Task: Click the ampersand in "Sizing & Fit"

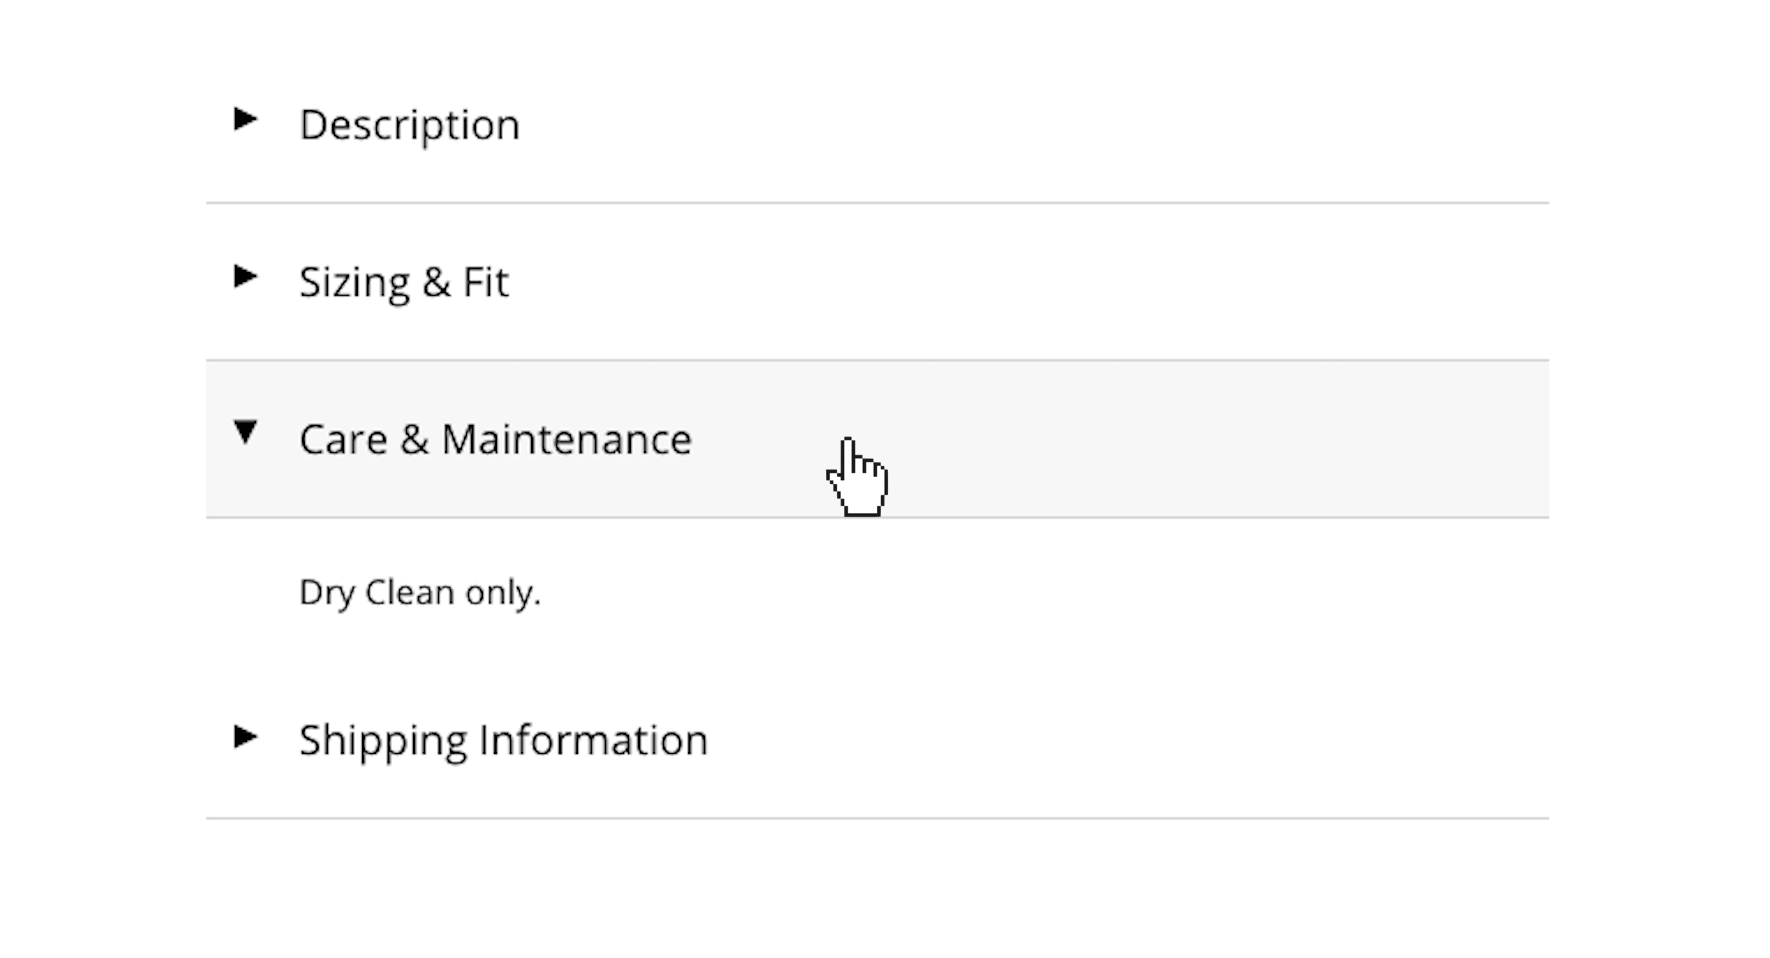Action: click(x=436, y=282)
